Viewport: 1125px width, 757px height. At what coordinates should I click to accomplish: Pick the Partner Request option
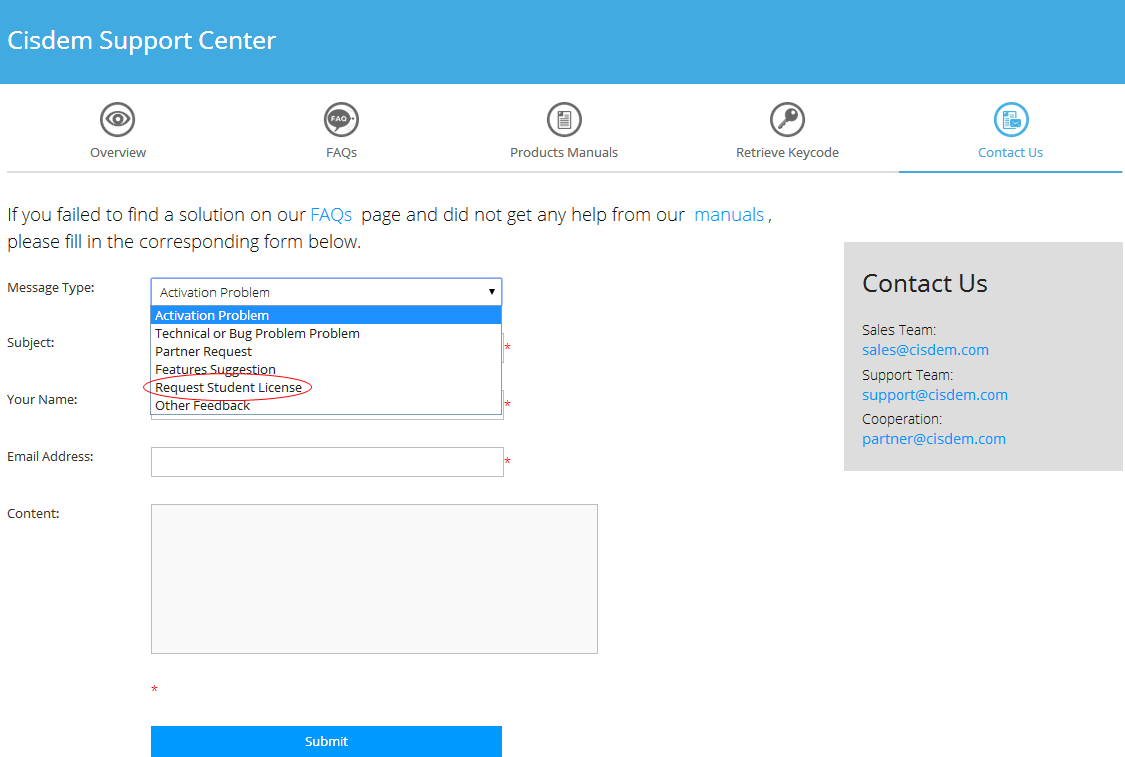click(x=326, y=352)
